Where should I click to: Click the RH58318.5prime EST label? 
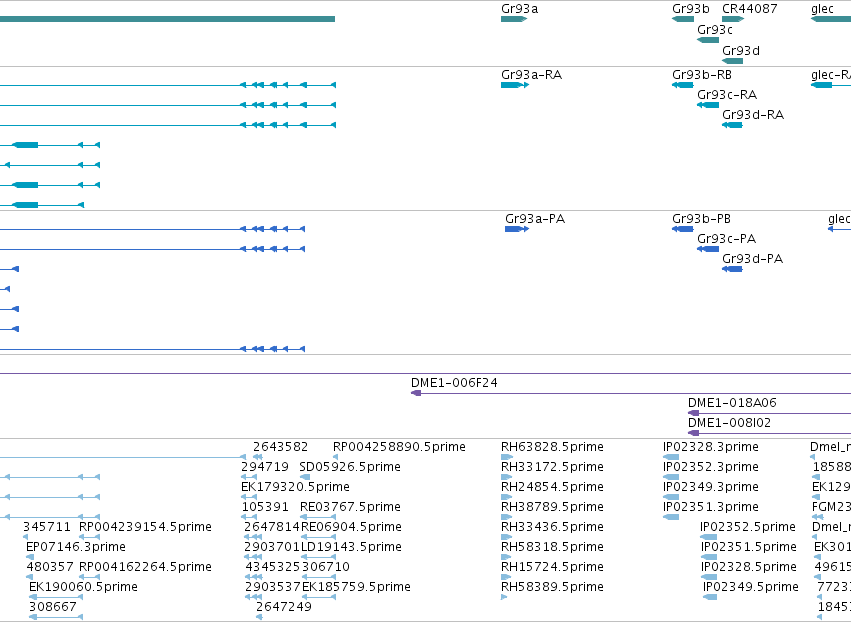click(x=552, y=547)
